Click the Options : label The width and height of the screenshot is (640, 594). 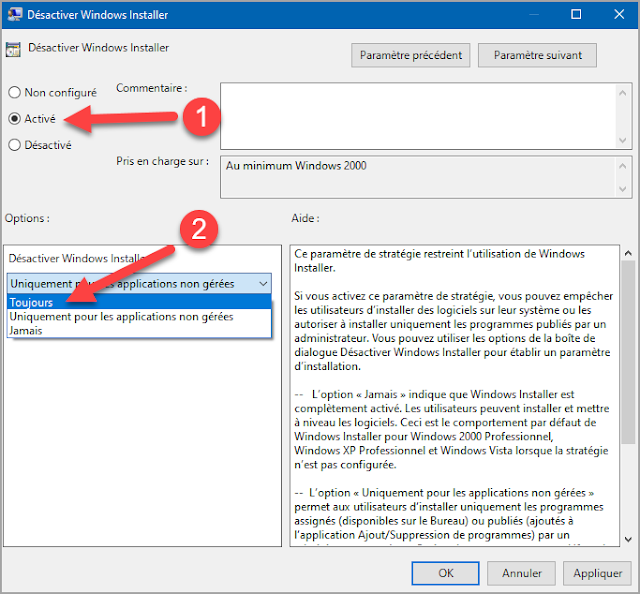27,218
